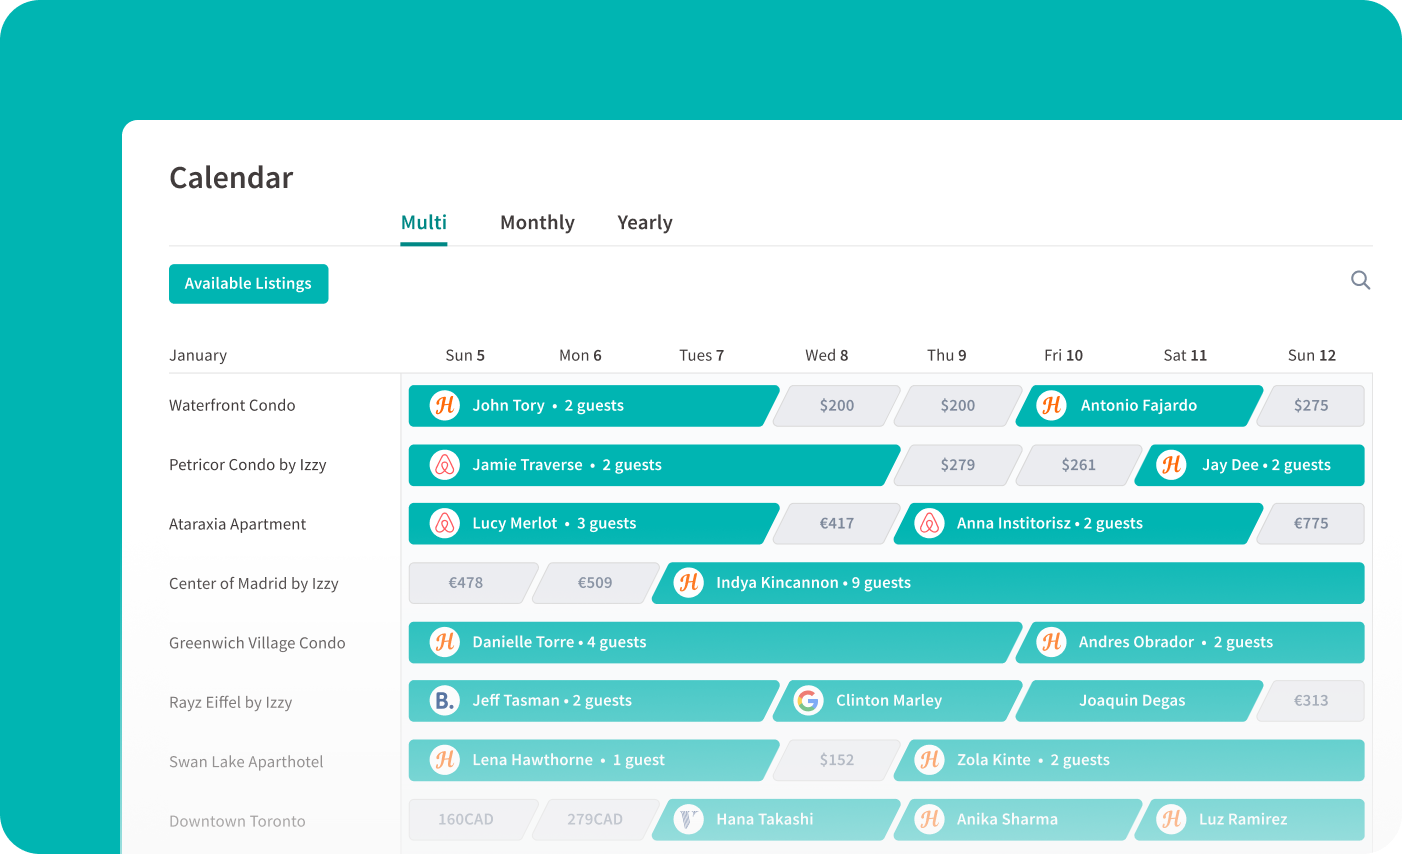Click the search magnifier icon

[1361, 280]
